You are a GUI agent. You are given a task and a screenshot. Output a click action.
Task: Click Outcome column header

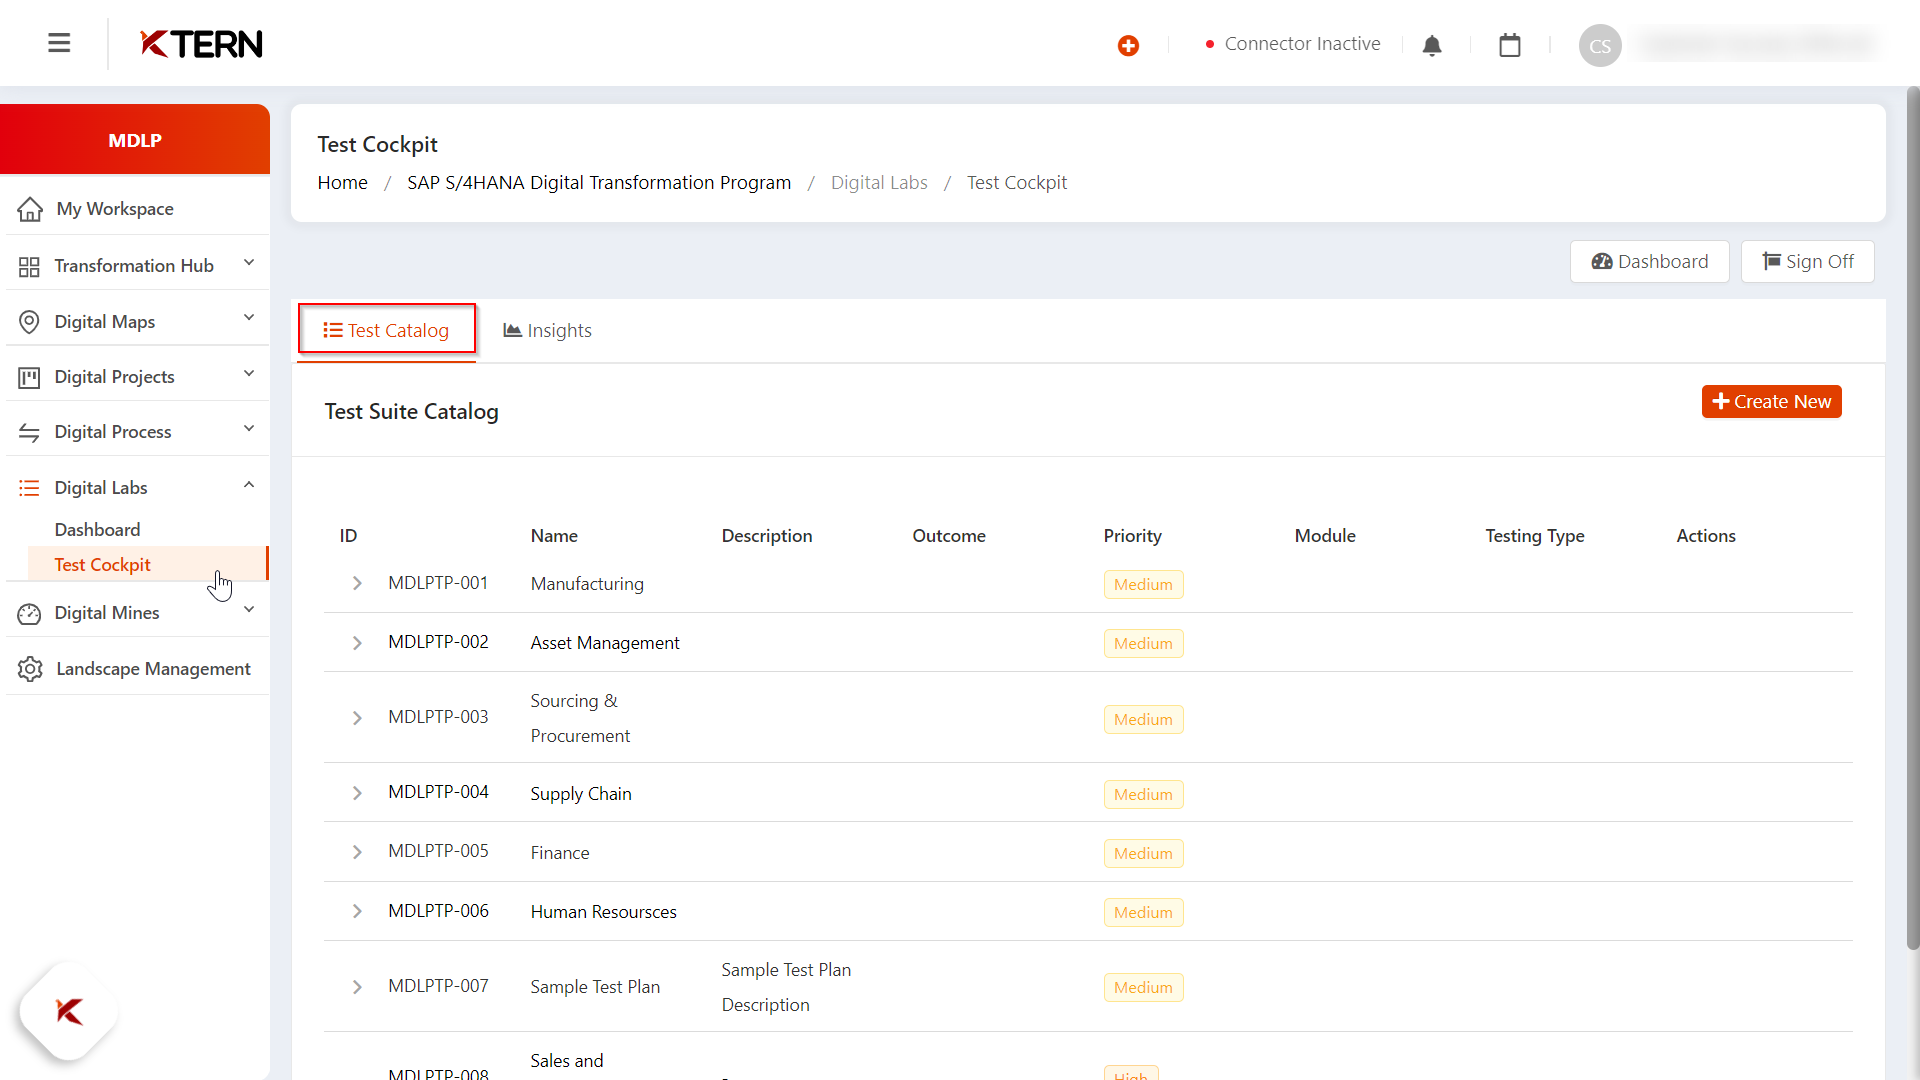tap(948, 536)
